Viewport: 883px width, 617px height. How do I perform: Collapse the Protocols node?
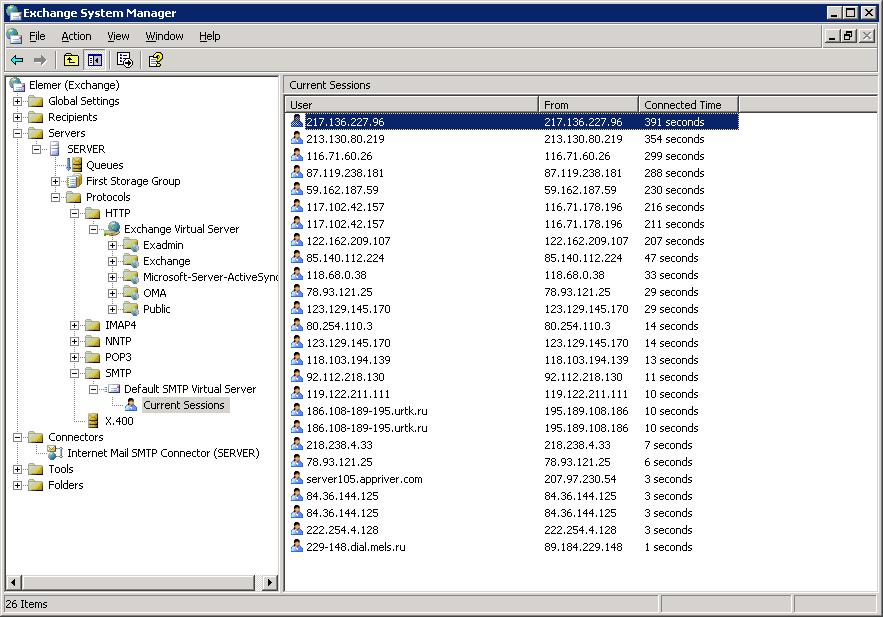[x=55, y=198]
